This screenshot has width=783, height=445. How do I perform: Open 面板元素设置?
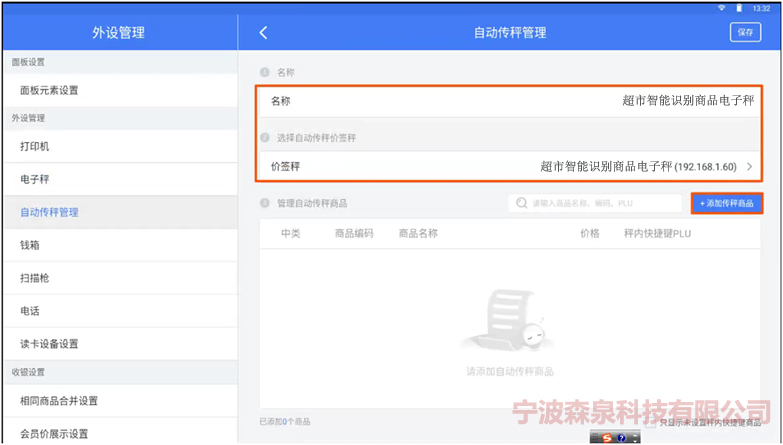49,91
